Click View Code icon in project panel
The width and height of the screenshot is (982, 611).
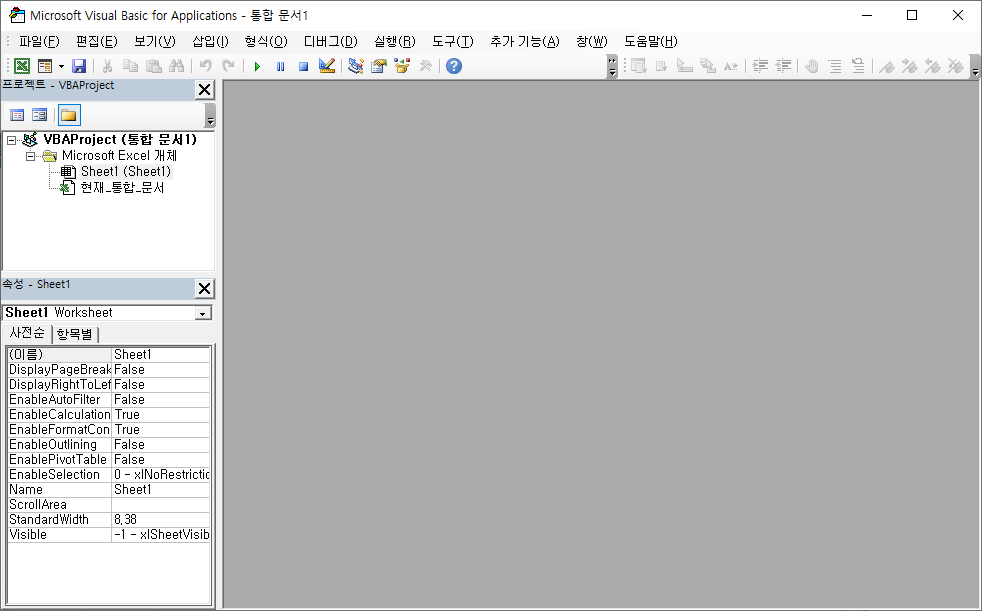[x=17, y=115]
